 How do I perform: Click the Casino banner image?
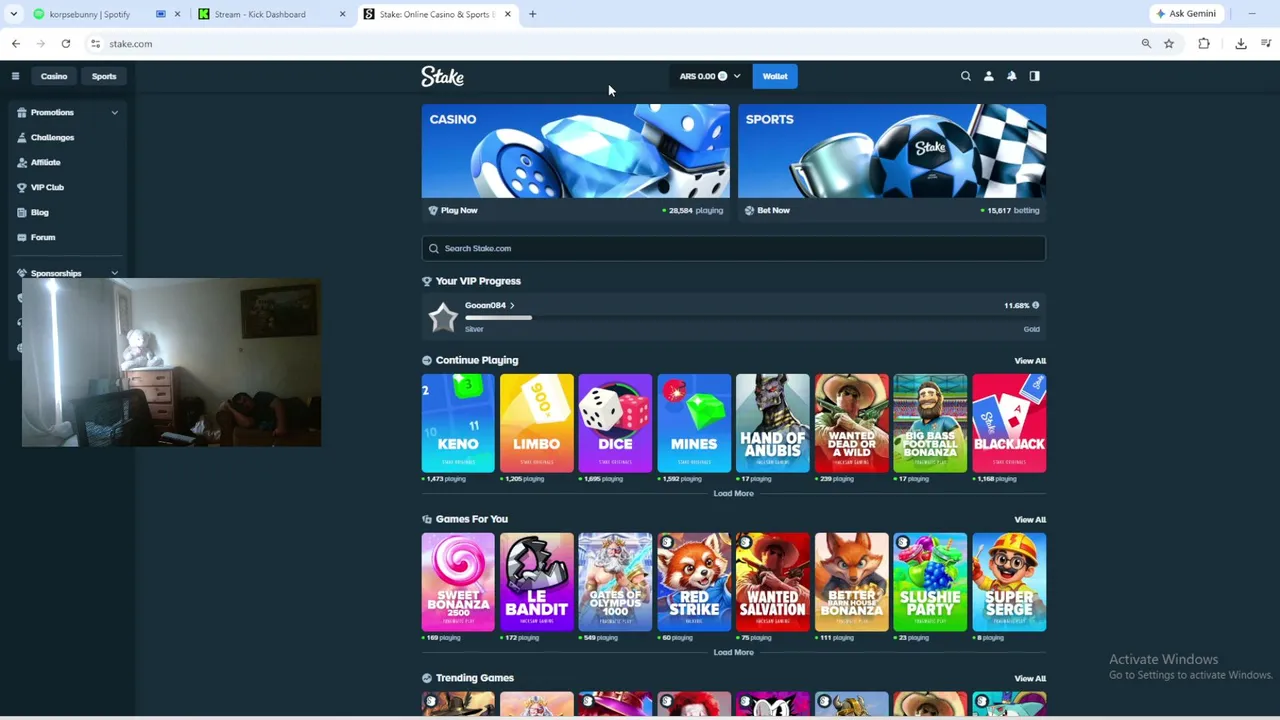[575, 151]
